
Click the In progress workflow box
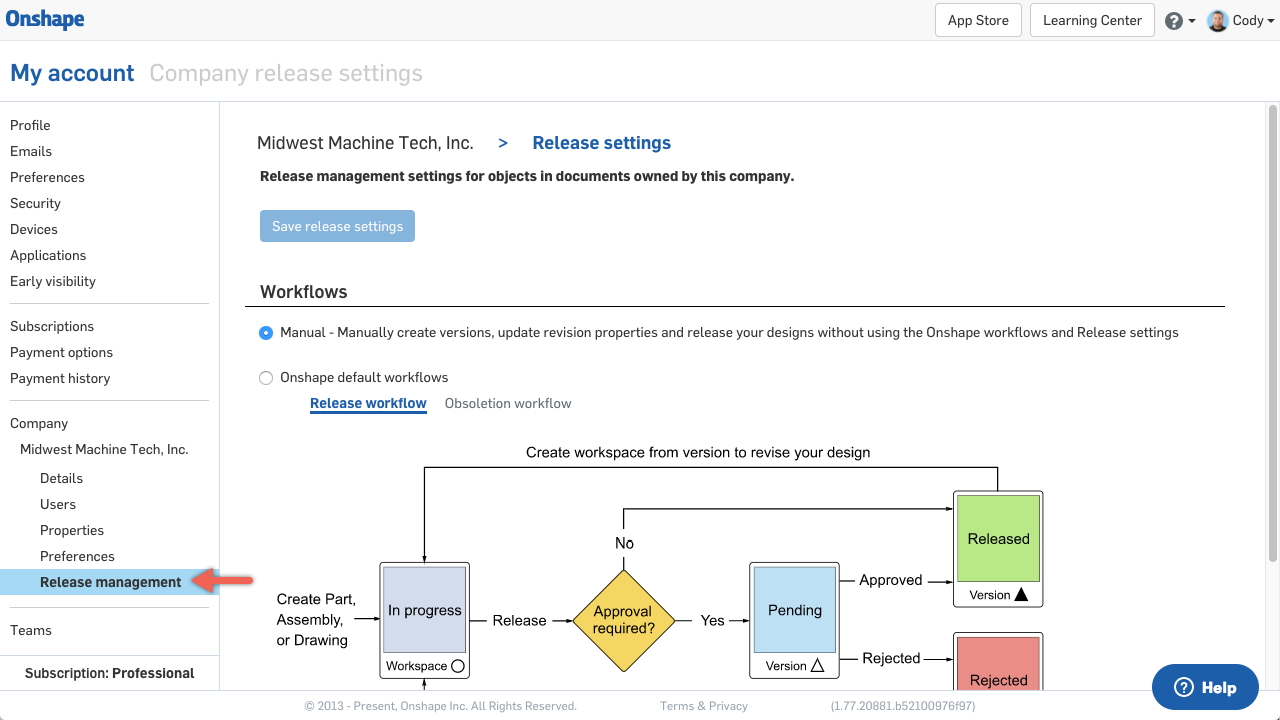coord(425,619)
